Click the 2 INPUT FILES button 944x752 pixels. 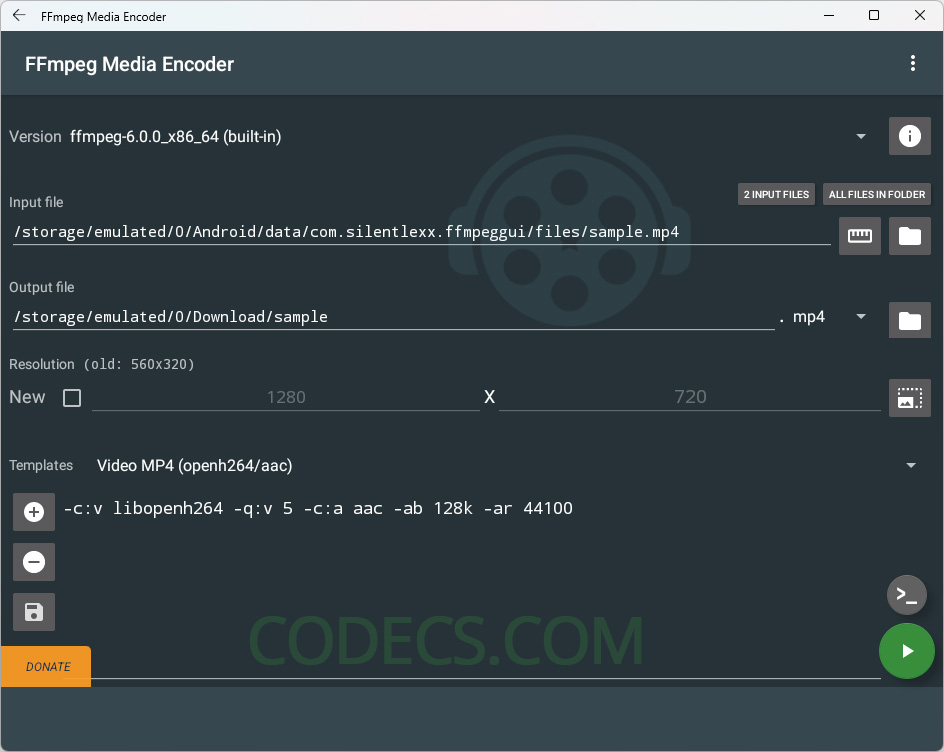pyautogui.click(x=776, y=194)
